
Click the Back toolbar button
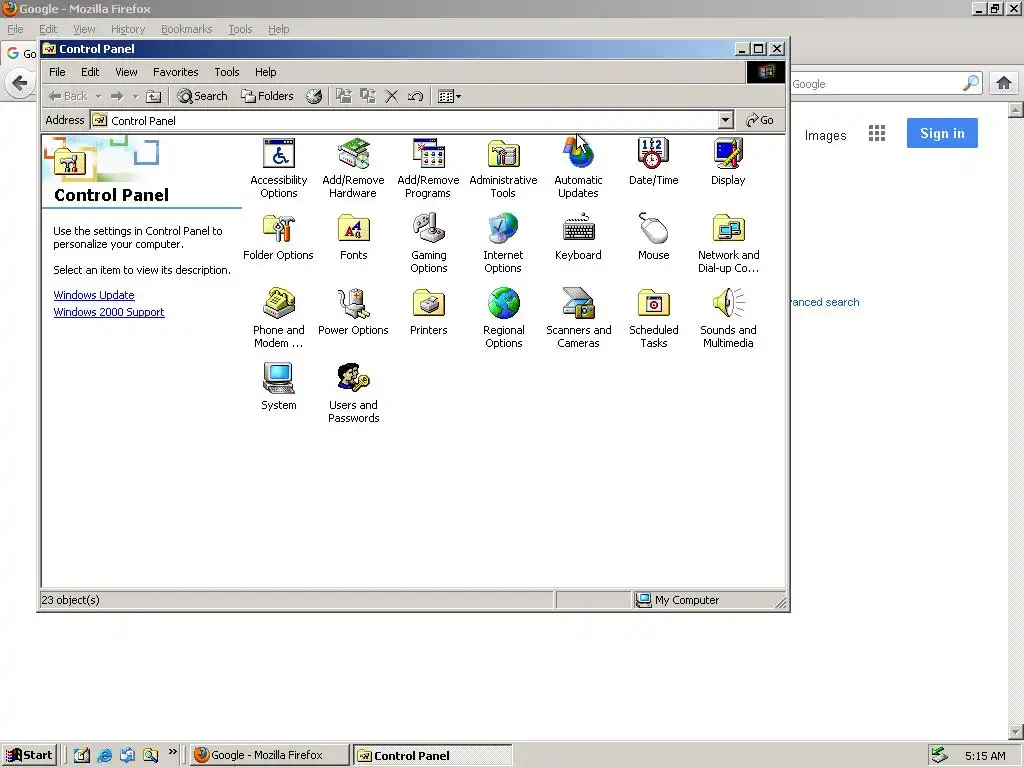(68, 96)
